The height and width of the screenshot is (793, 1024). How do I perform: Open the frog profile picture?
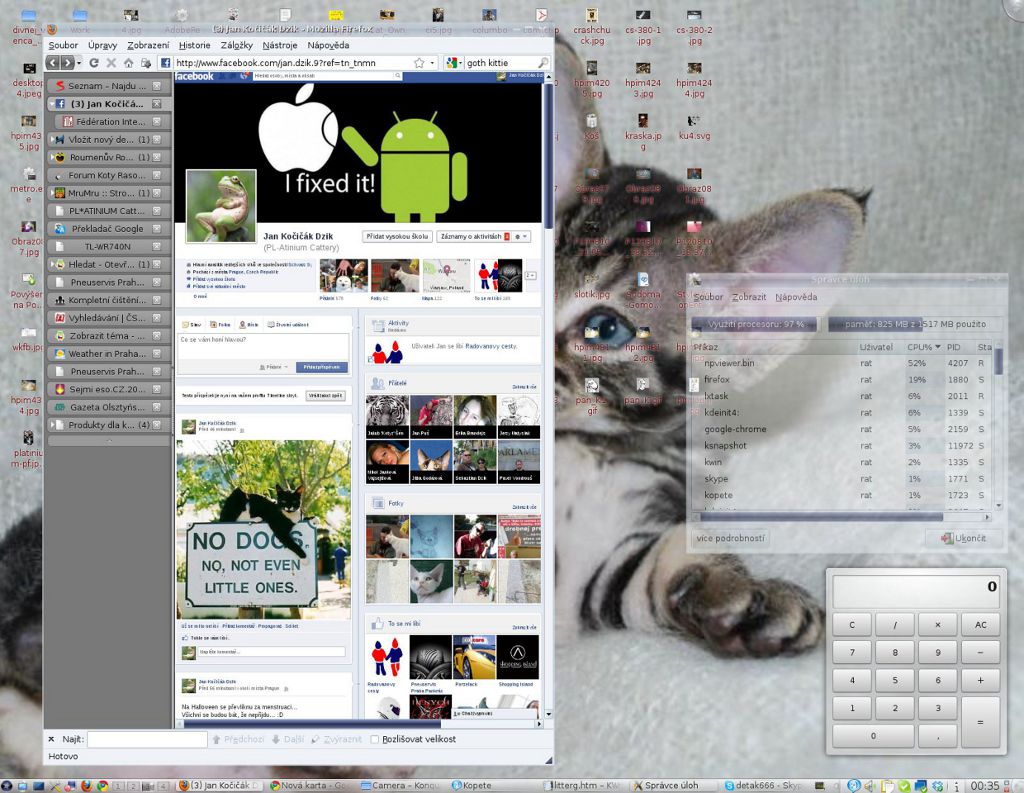[x=221, y=206]
